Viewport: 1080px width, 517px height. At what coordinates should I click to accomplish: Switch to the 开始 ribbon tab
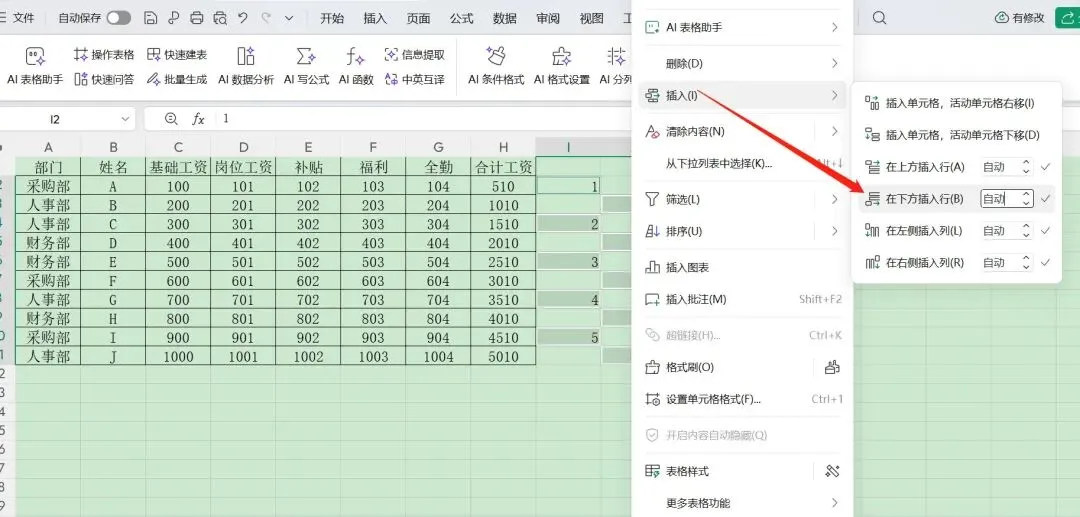(332, 19)
